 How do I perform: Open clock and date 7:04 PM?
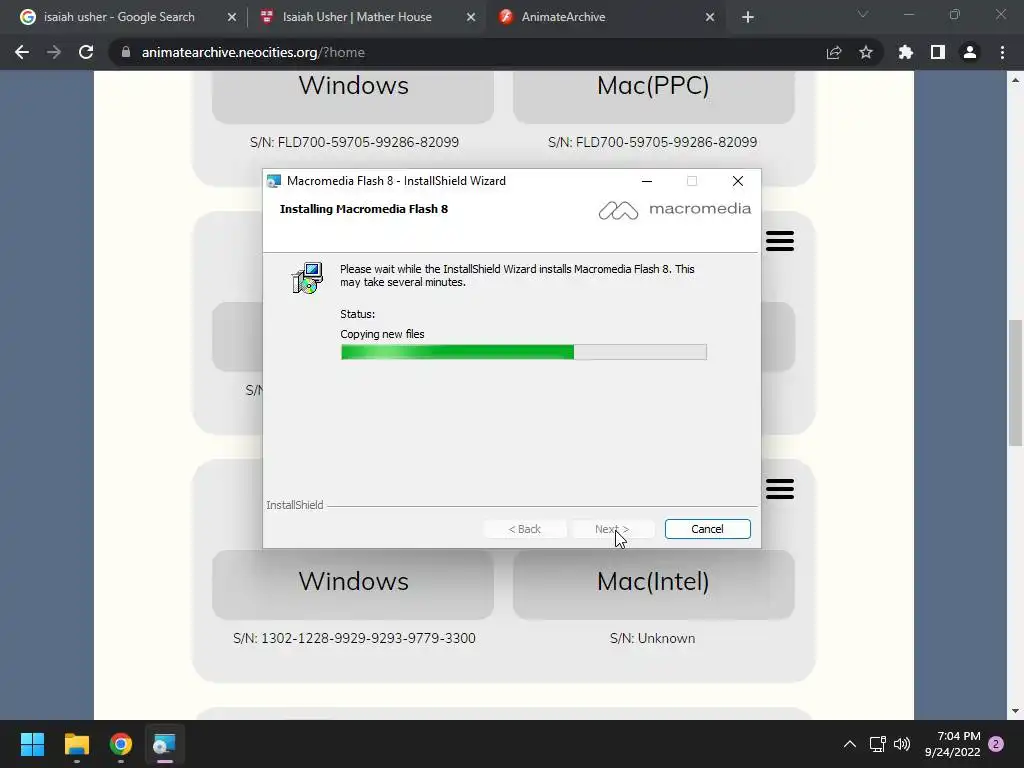952,744
